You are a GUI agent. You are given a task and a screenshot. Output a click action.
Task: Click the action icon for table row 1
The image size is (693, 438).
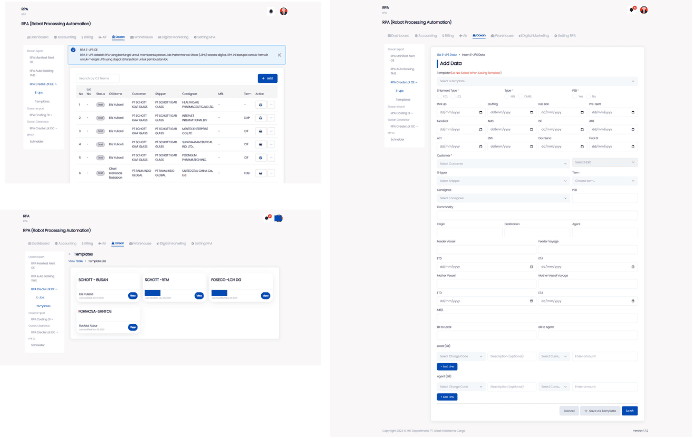click(x=261, y=105)
